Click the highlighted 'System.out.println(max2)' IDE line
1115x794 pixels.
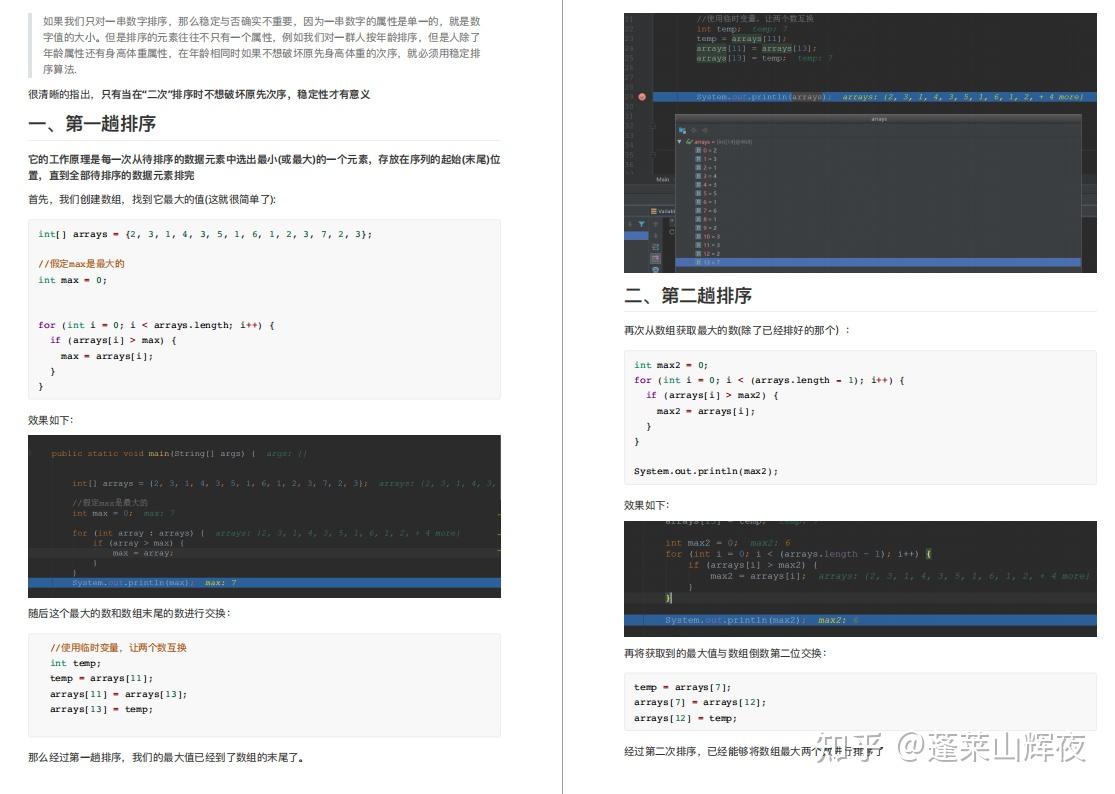[860, 621]
